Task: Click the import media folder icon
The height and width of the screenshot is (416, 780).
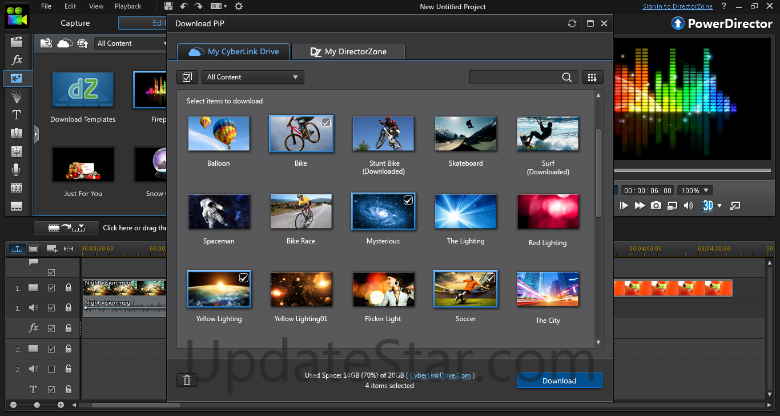Action: (x=46, y=43)
